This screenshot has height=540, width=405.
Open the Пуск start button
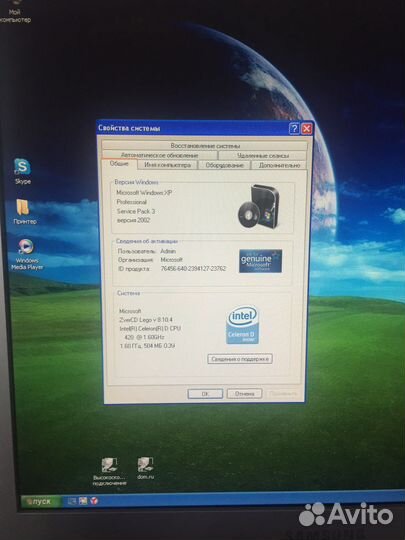point(41,501)
